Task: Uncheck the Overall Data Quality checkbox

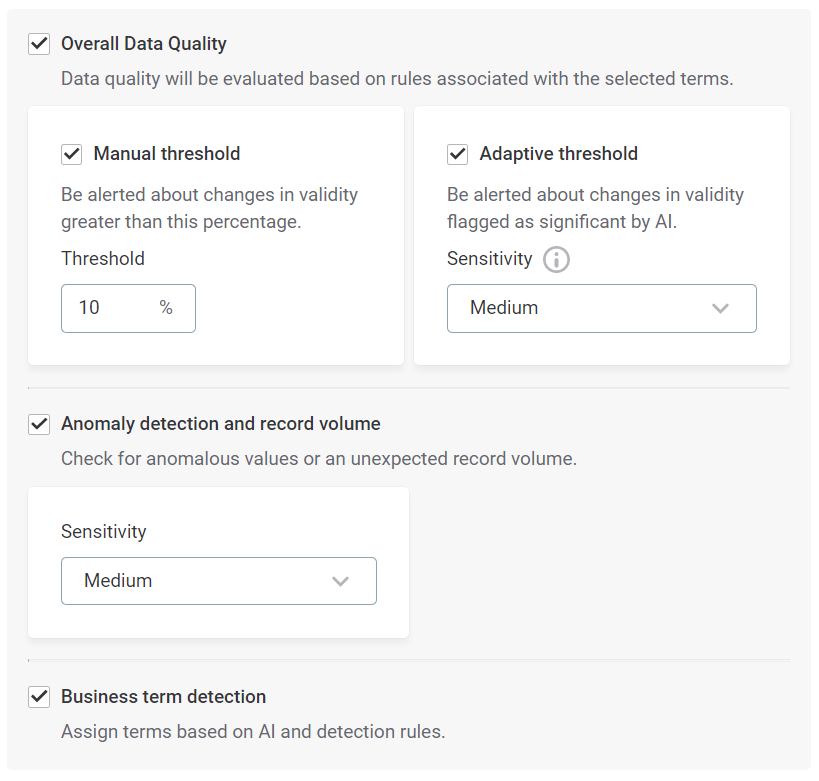Action: click(39, 44)
